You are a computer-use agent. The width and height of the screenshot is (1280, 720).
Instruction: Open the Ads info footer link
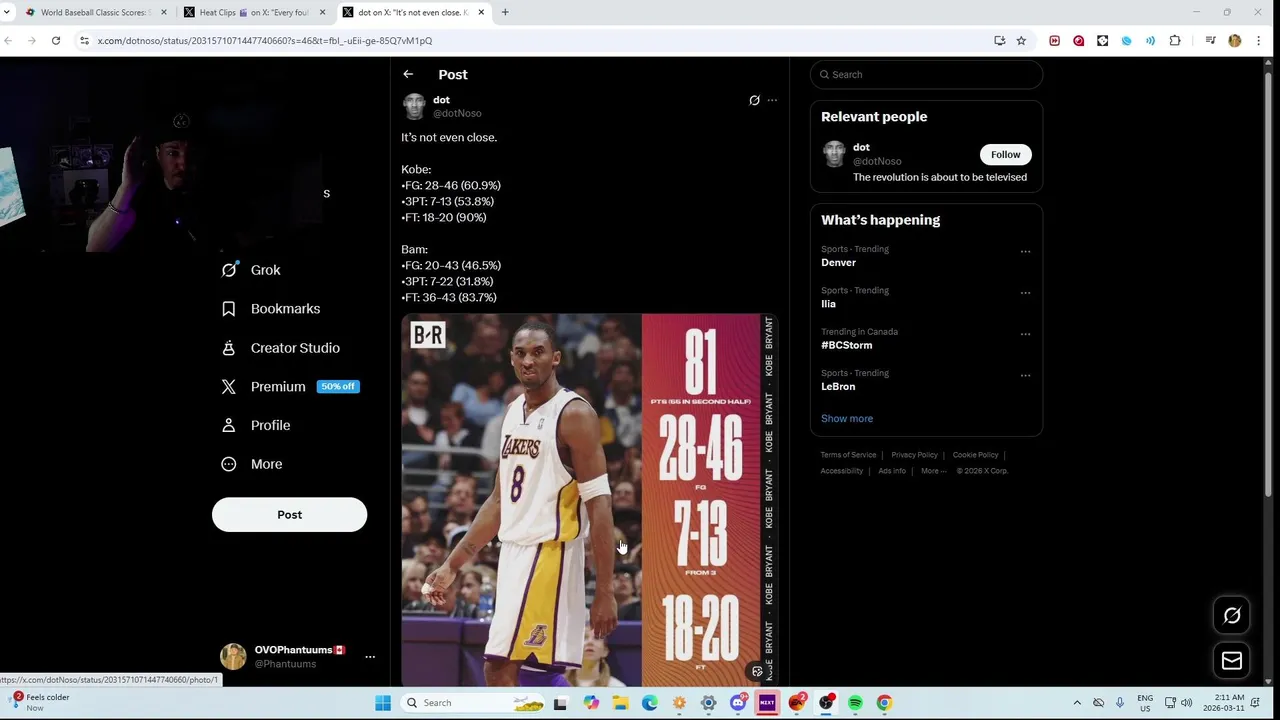pos(892,471)
